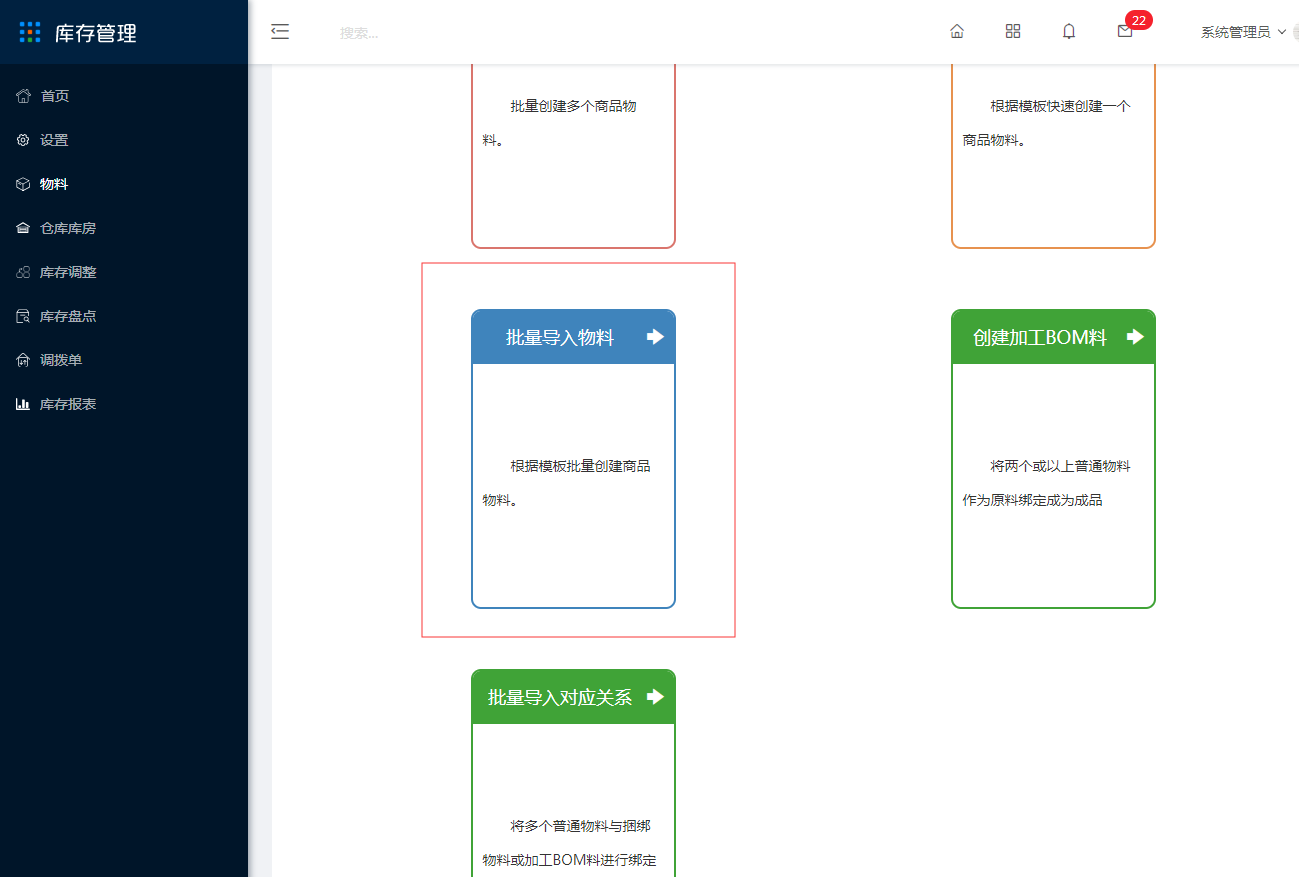
Task: Click the app grid logo icon
Action: tap(31, 32)
